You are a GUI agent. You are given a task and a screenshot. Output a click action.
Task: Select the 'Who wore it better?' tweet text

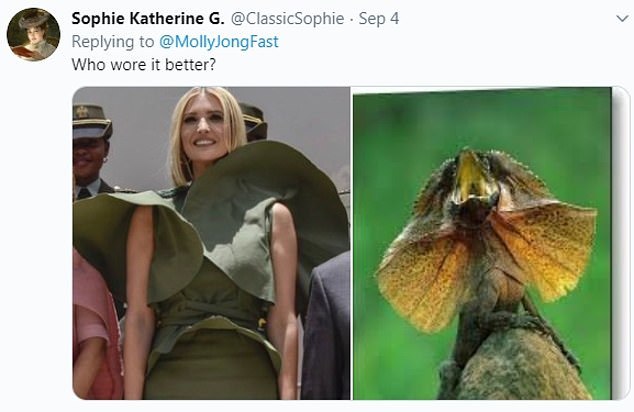(144, 64)
